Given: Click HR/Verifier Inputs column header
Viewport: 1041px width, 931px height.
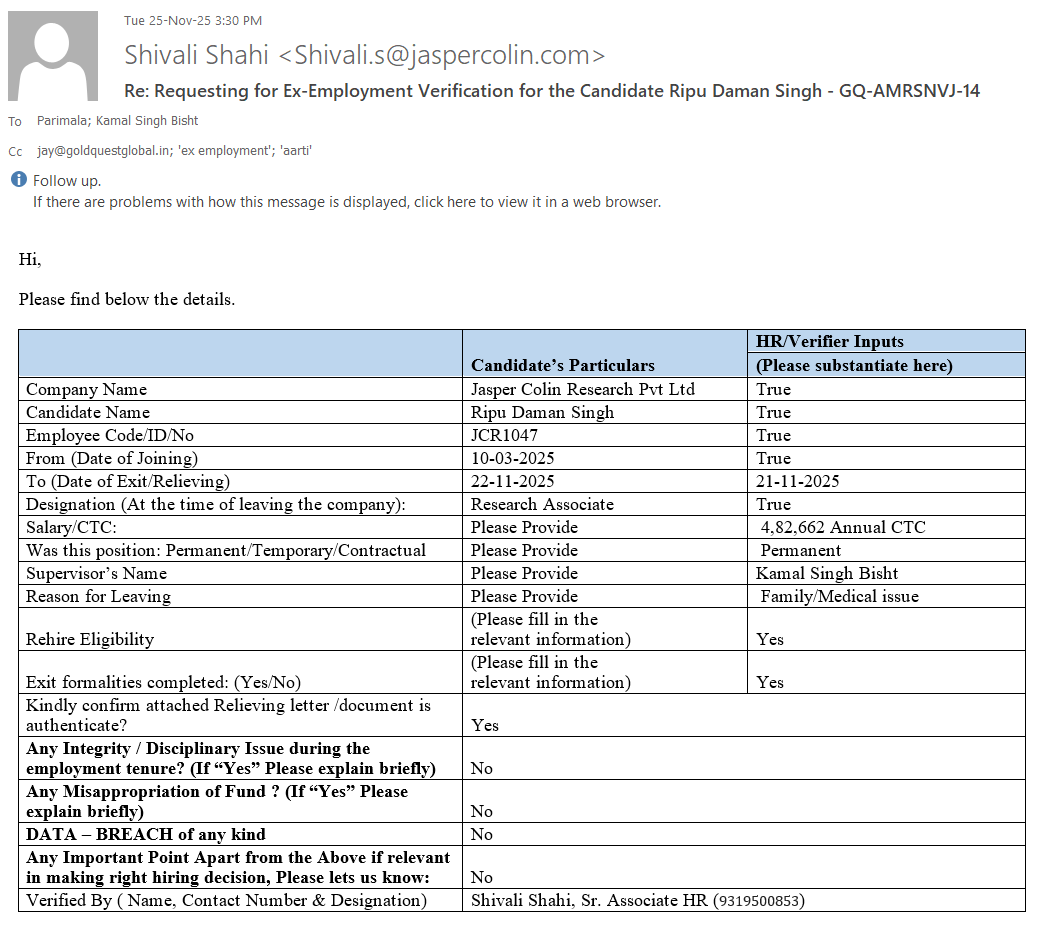Looking at the screenshot, I should (x=829, y=341).
